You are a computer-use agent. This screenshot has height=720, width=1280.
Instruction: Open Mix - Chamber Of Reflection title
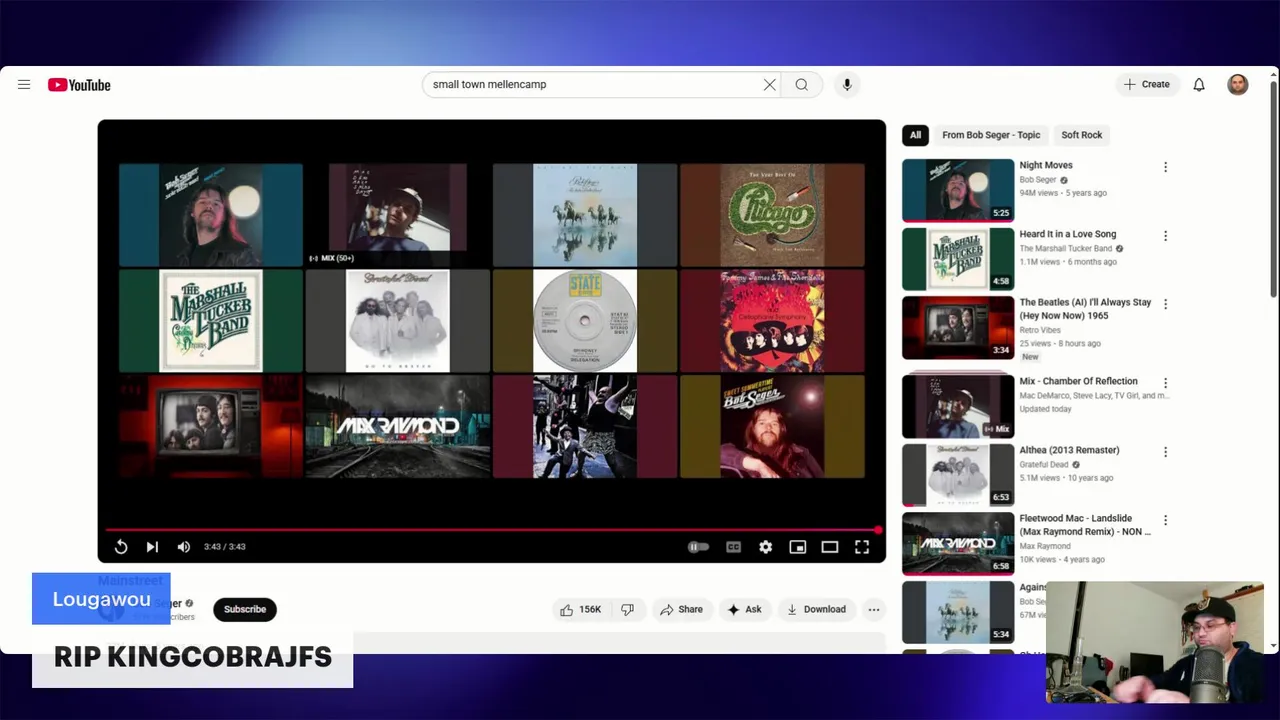tap(1078, 381)
